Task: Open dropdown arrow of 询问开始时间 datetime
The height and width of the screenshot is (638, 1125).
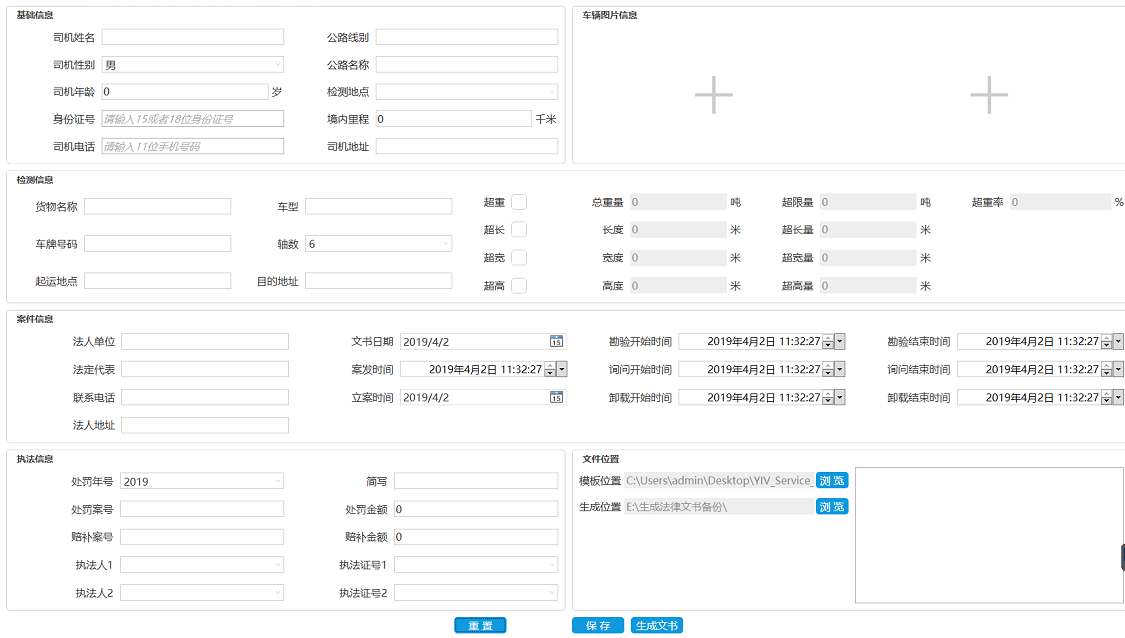Action: [840, 370]
